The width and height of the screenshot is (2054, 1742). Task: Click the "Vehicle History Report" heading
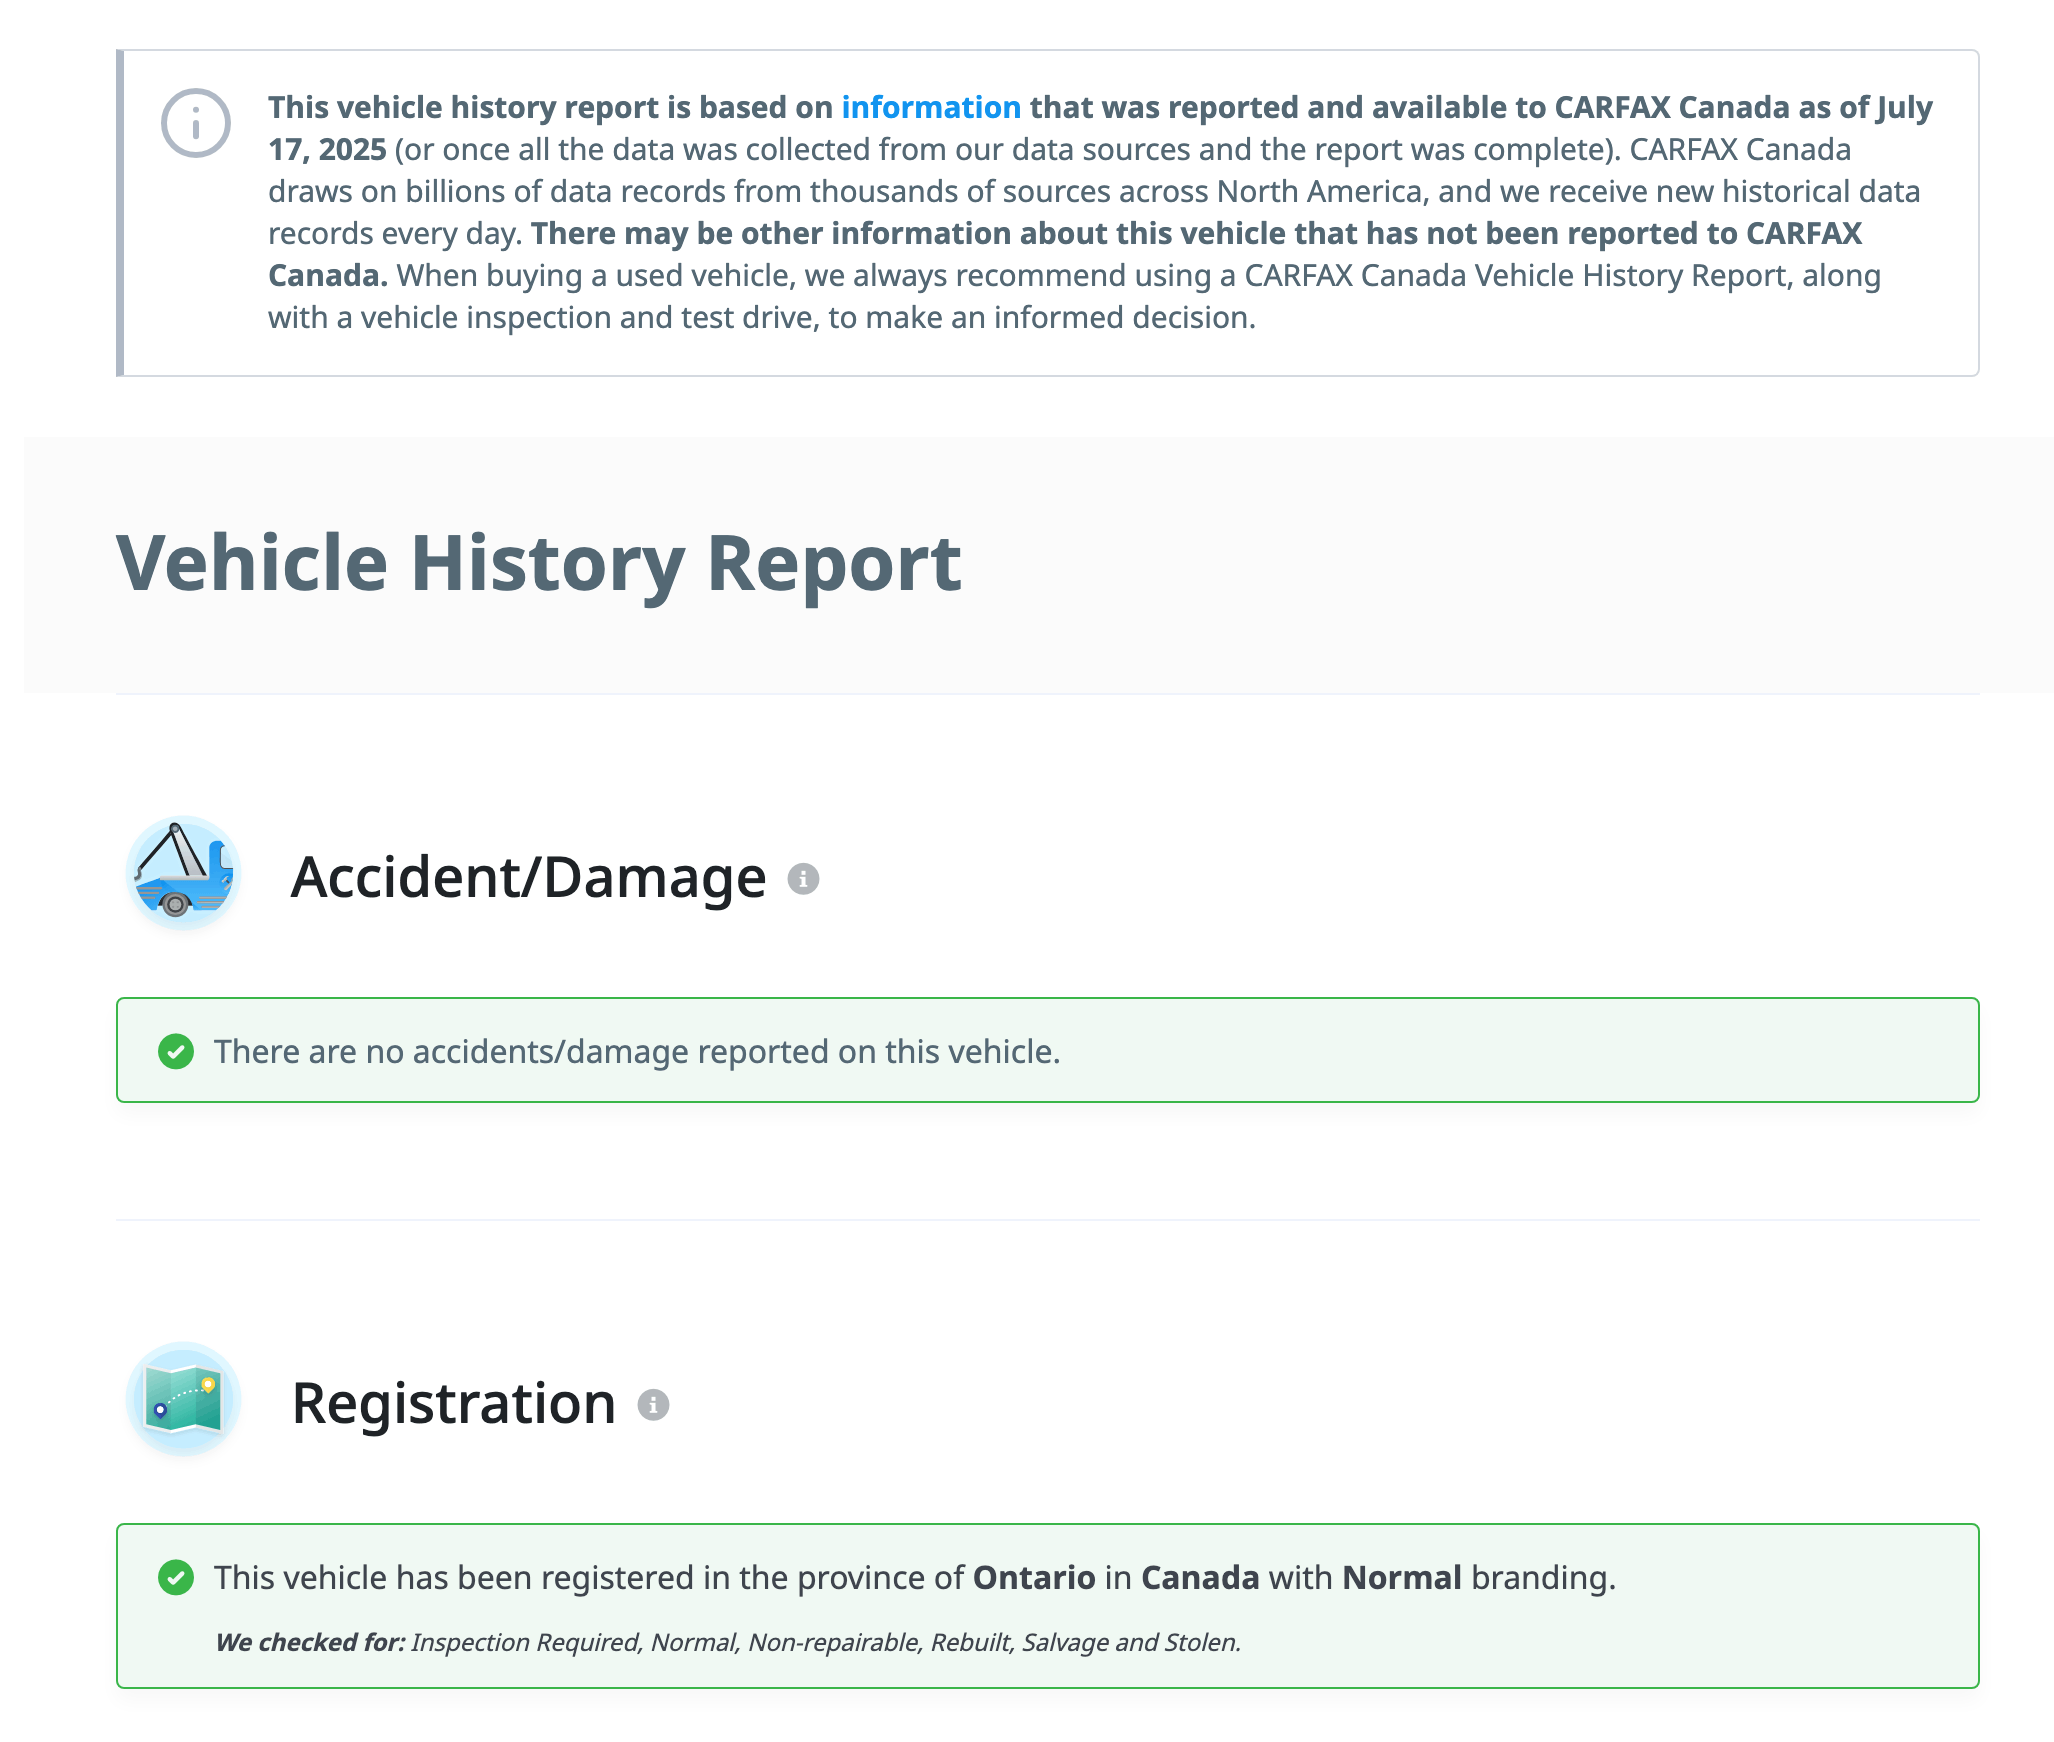click(539, 564)
